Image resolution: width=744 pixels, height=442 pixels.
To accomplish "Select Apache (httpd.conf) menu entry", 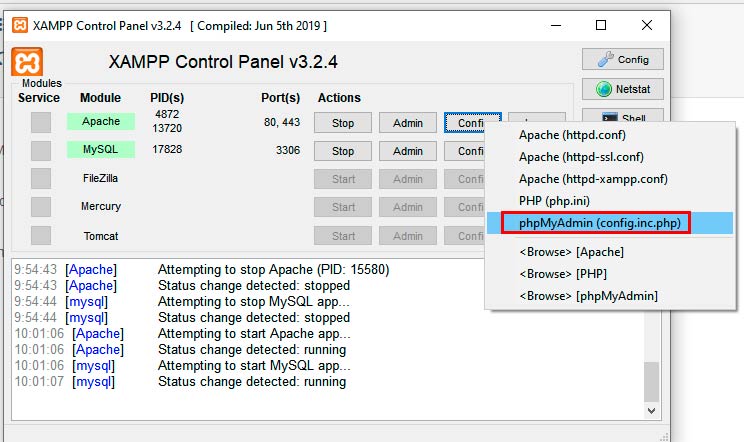I will click(610, 135).
